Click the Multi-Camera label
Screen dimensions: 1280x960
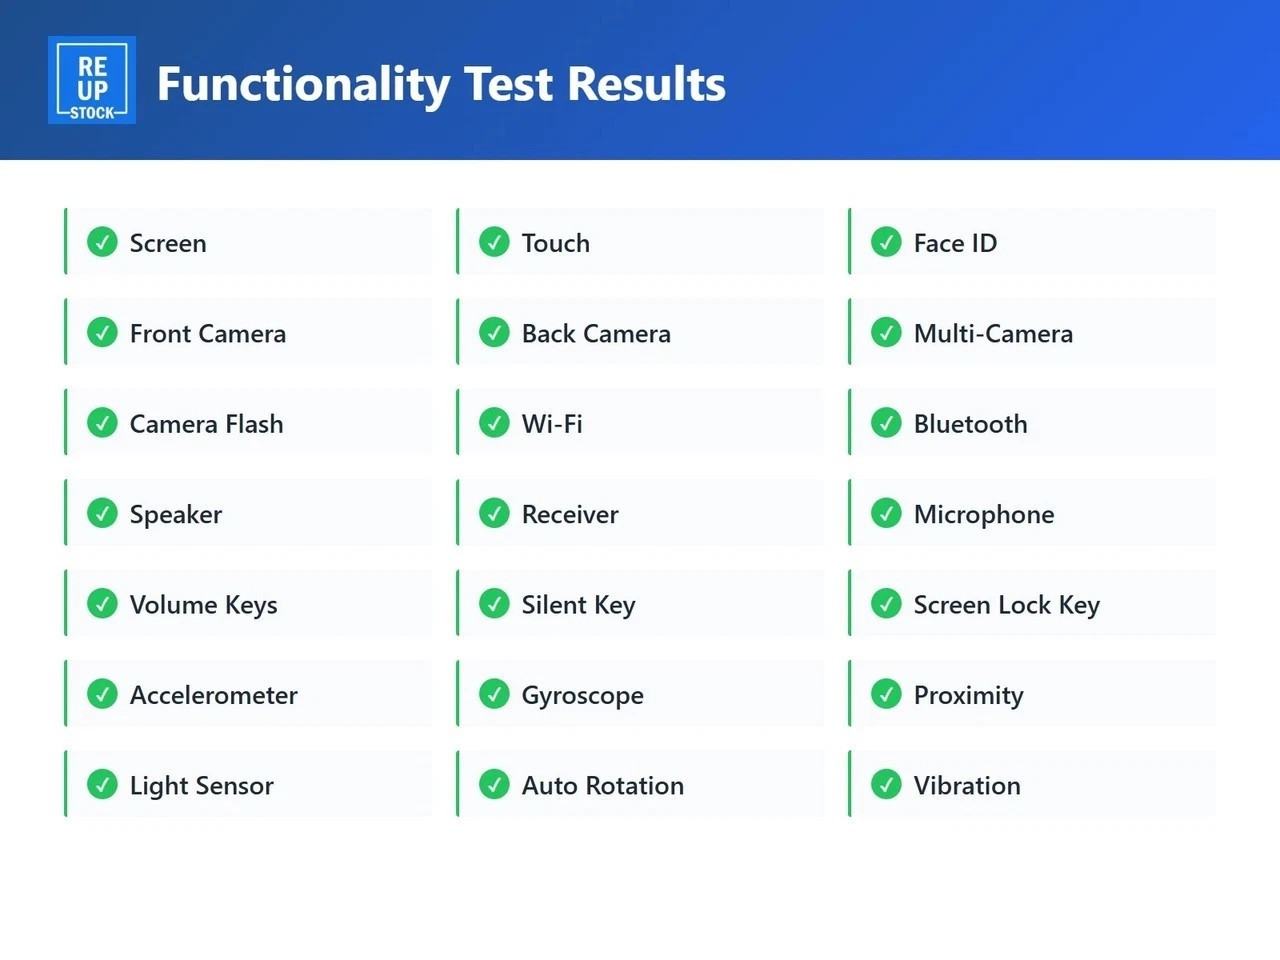[x=993, y=333]
